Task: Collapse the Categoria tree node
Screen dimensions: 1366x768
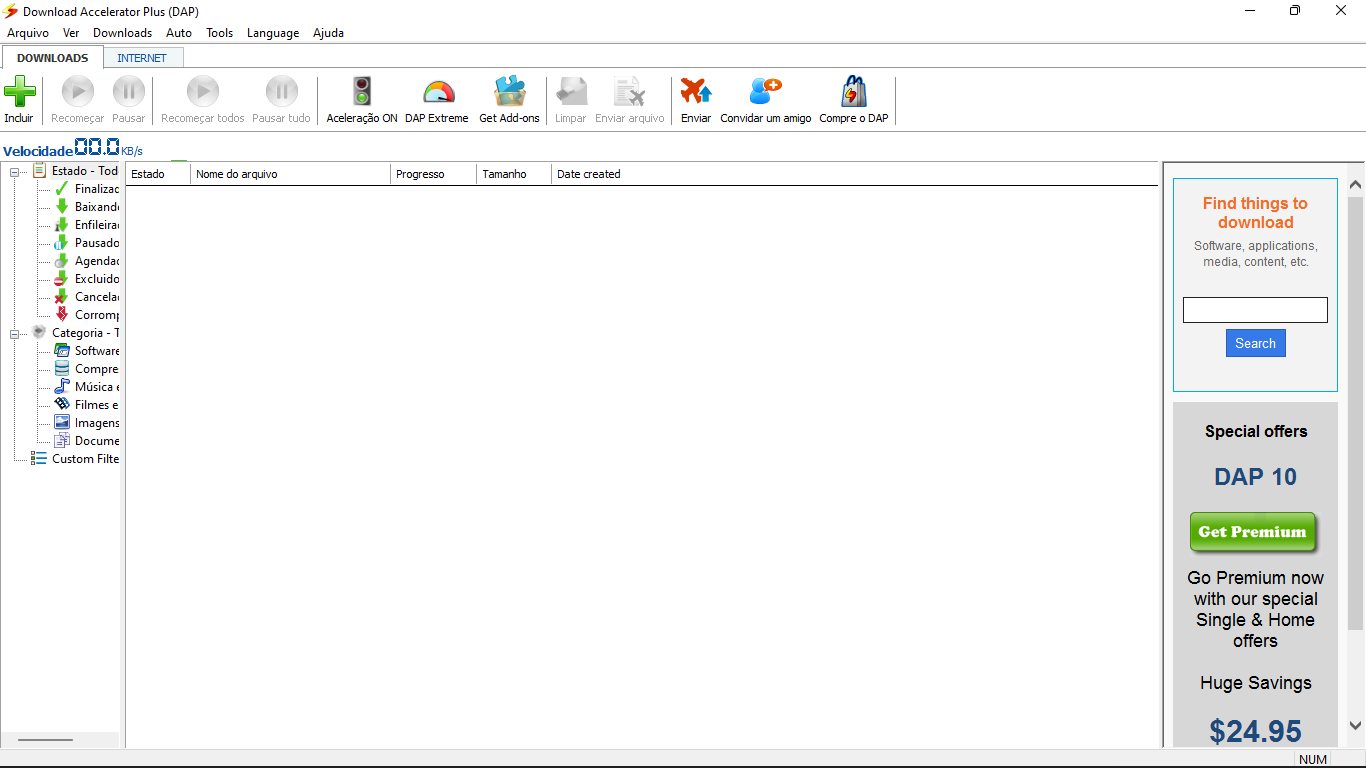Action: point(15,334)
